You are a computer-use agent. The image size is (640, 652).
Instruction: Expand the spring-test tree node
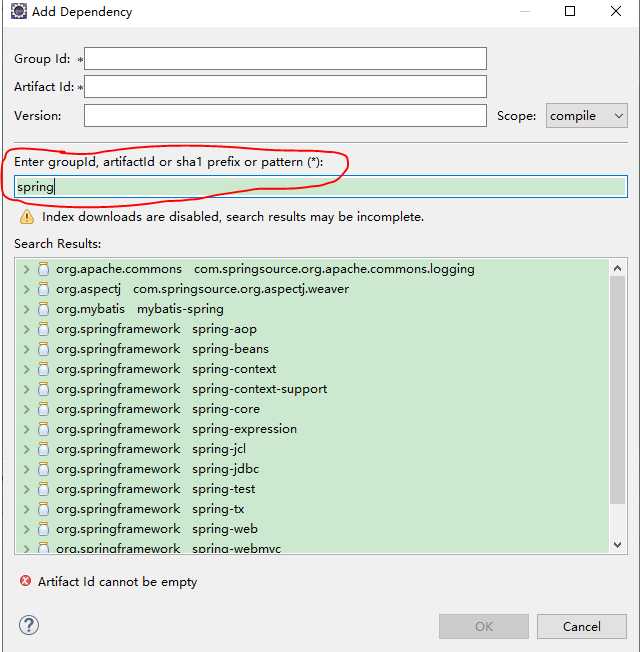click(x=27, y=489)
